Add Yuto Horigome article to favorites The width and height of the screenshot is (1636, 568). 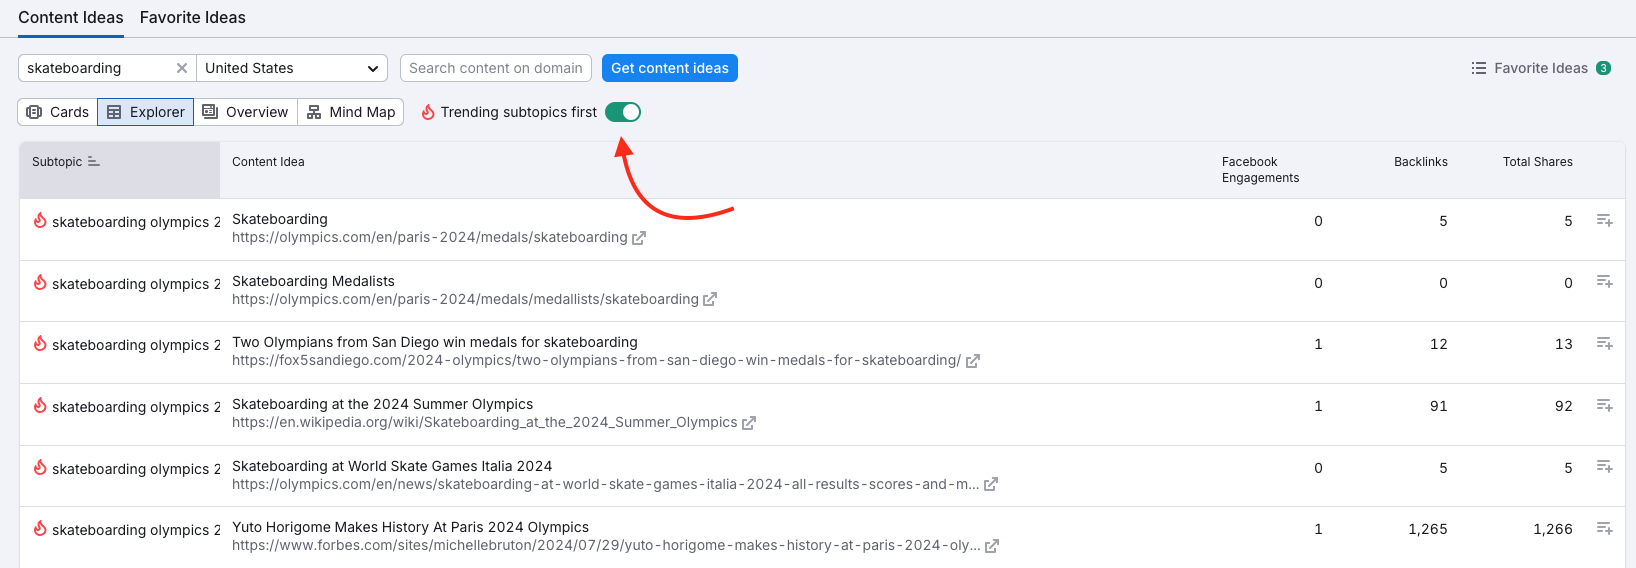(x=1604, y=528)
